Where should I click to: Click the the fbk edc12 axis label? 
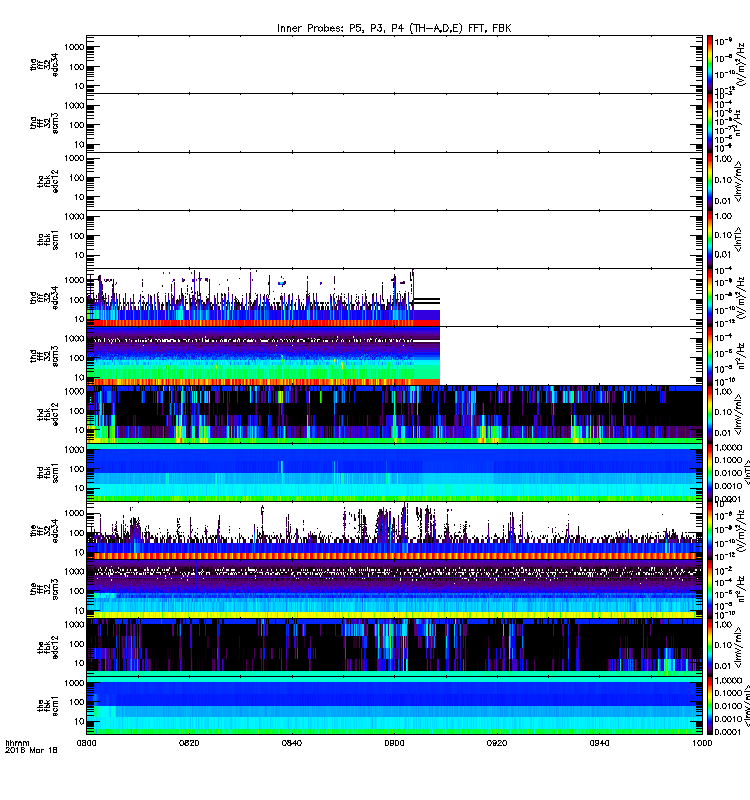pos(48,647)
